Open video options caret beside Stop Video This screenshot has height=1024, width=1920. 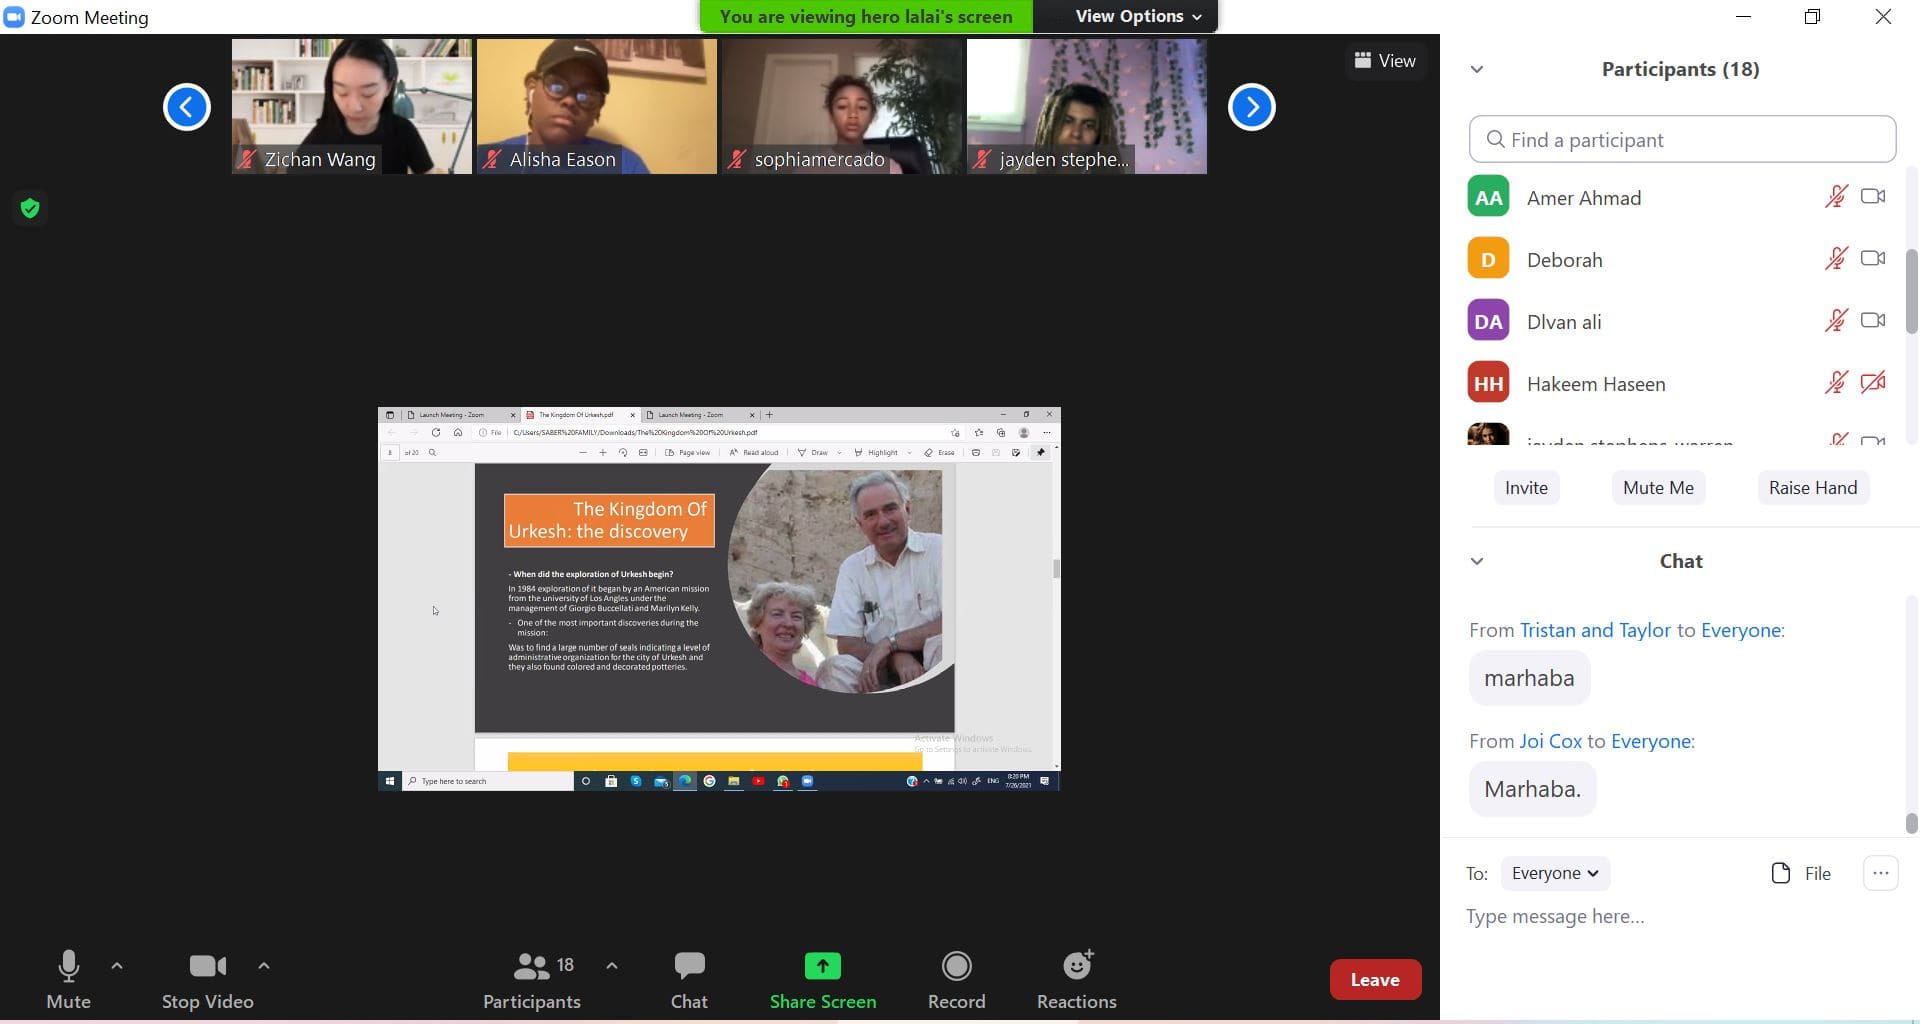click(264, 966)
